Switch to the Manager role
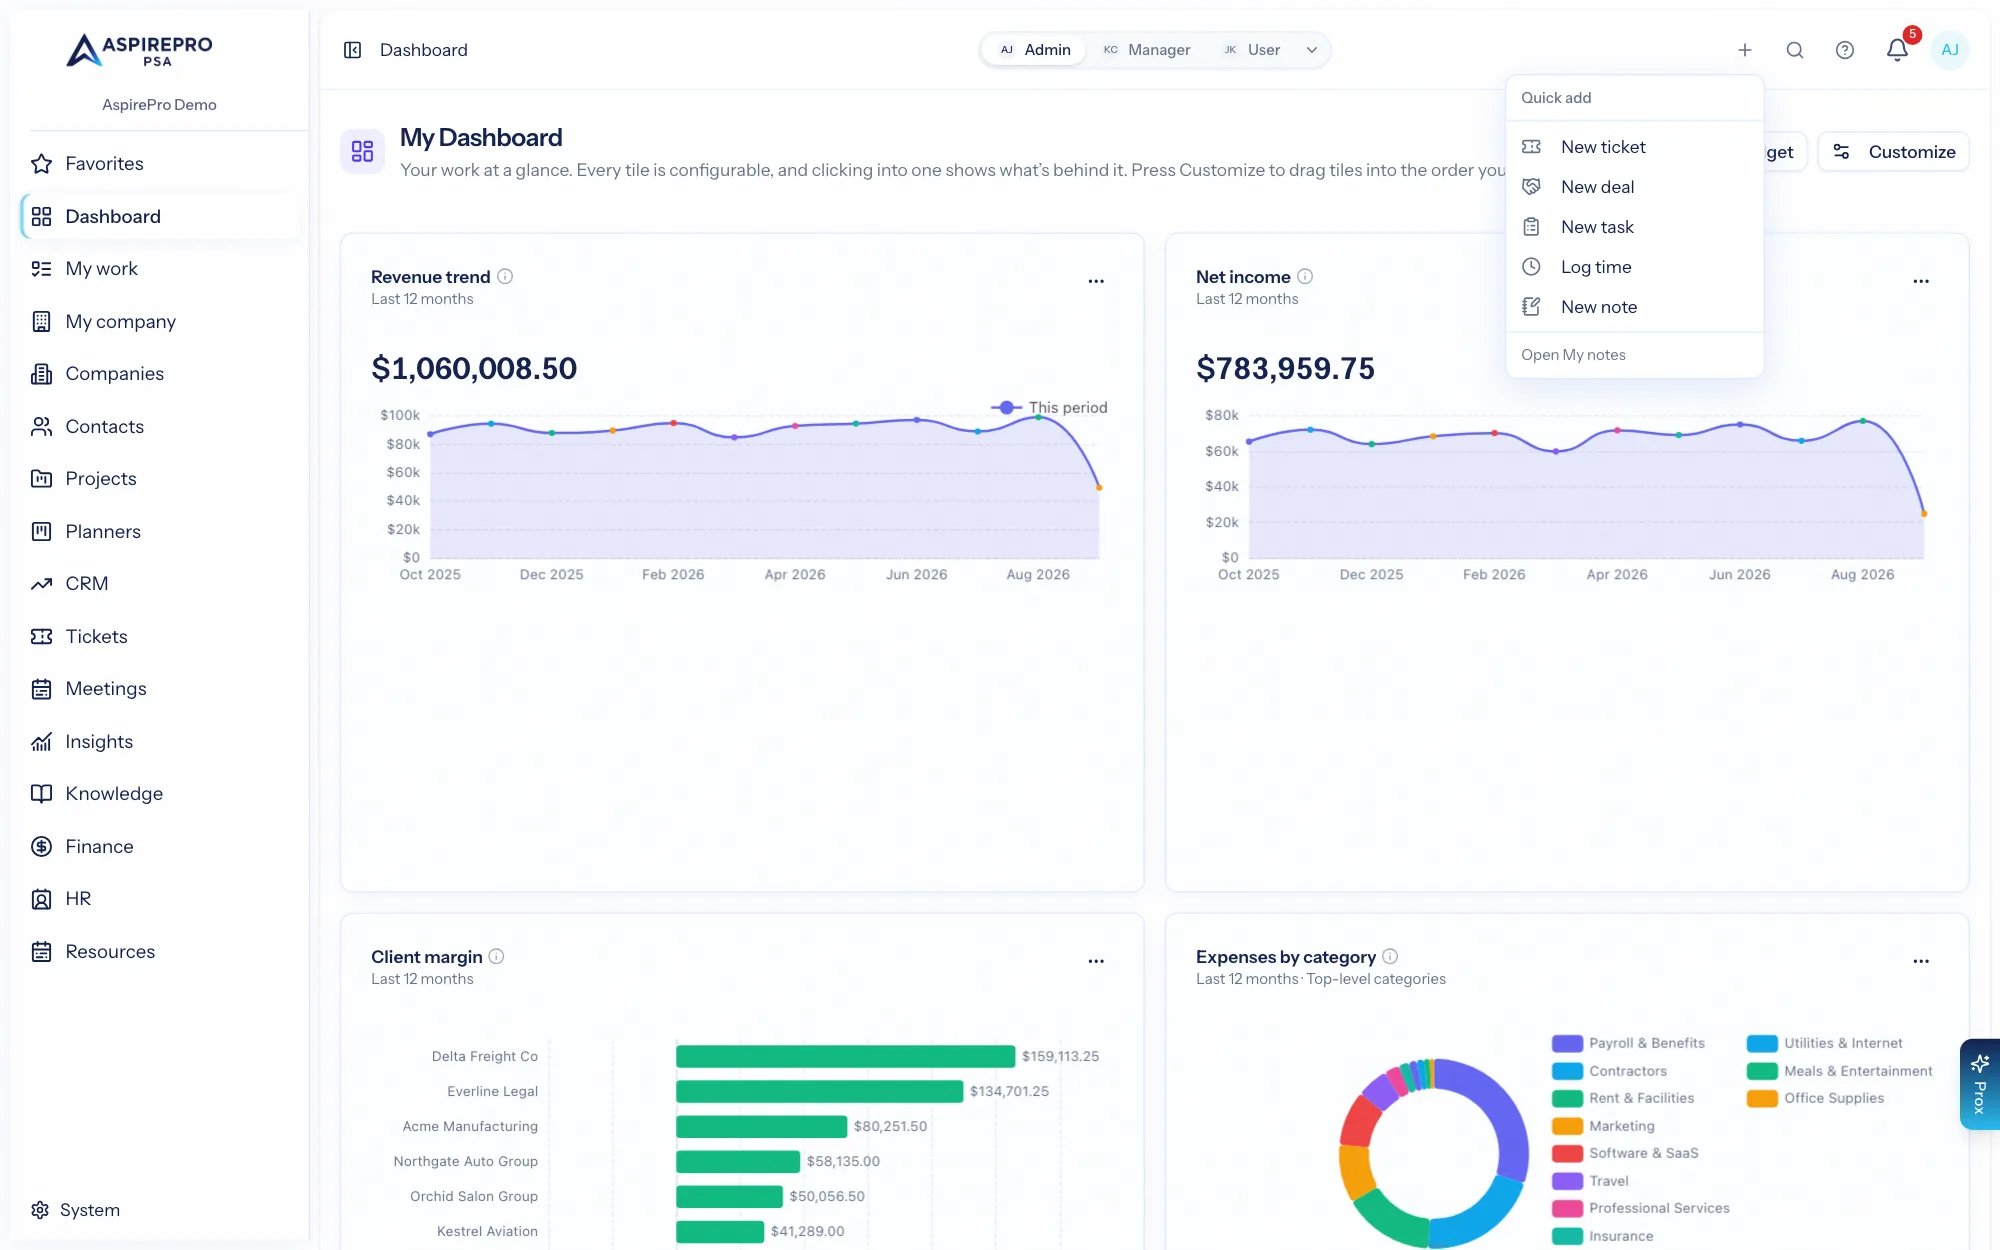Image resolution: width=2000 pixels, height=1250 pixels. click(x=1147, y=50)
